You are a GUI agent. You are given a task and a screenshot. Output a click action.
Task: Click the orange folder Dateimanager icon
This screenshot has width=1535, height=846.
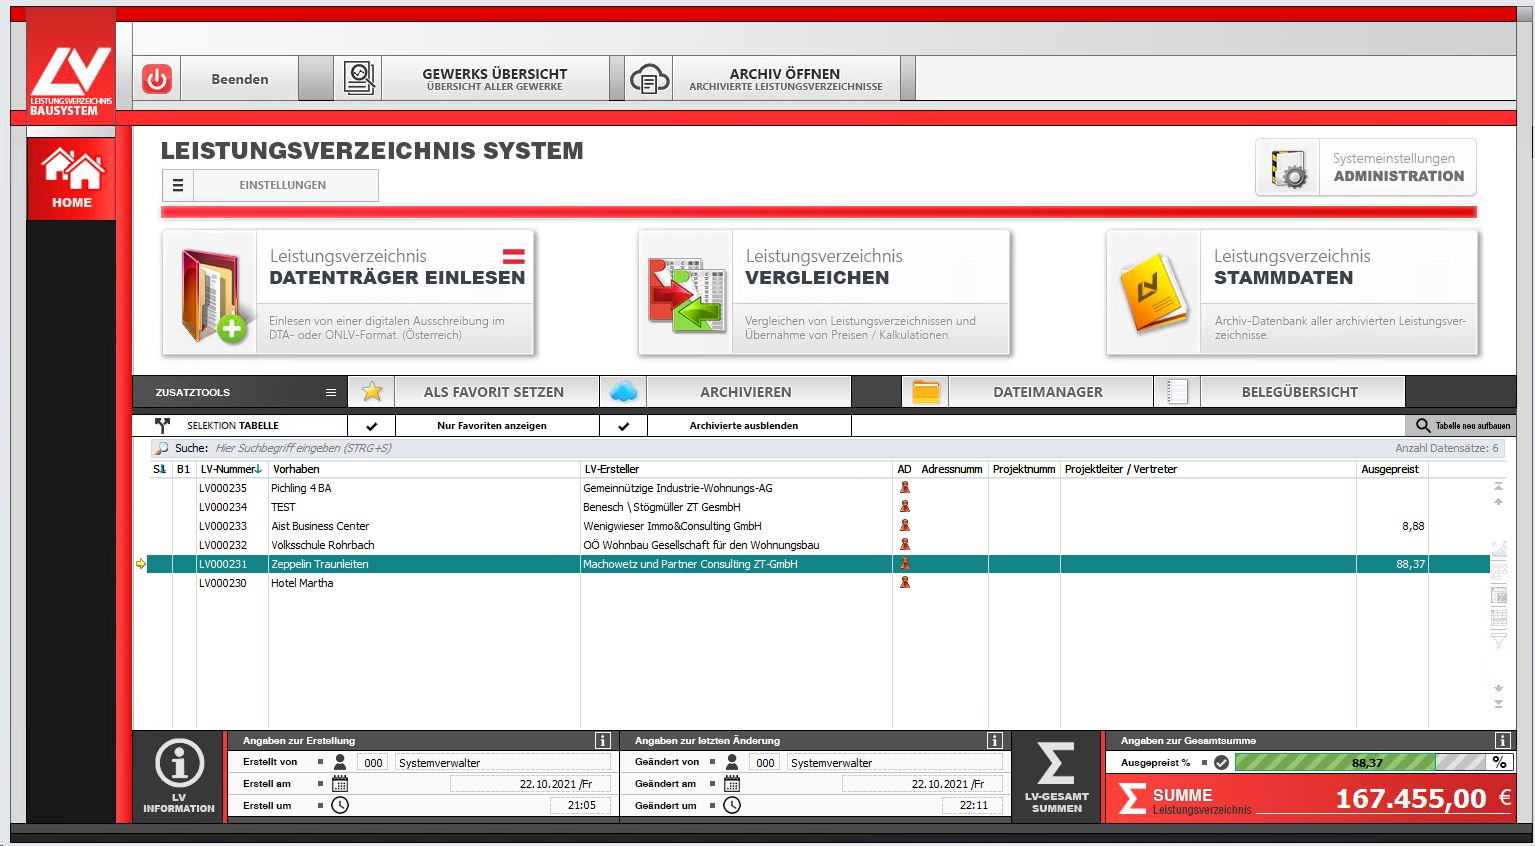tap(926, 392)
